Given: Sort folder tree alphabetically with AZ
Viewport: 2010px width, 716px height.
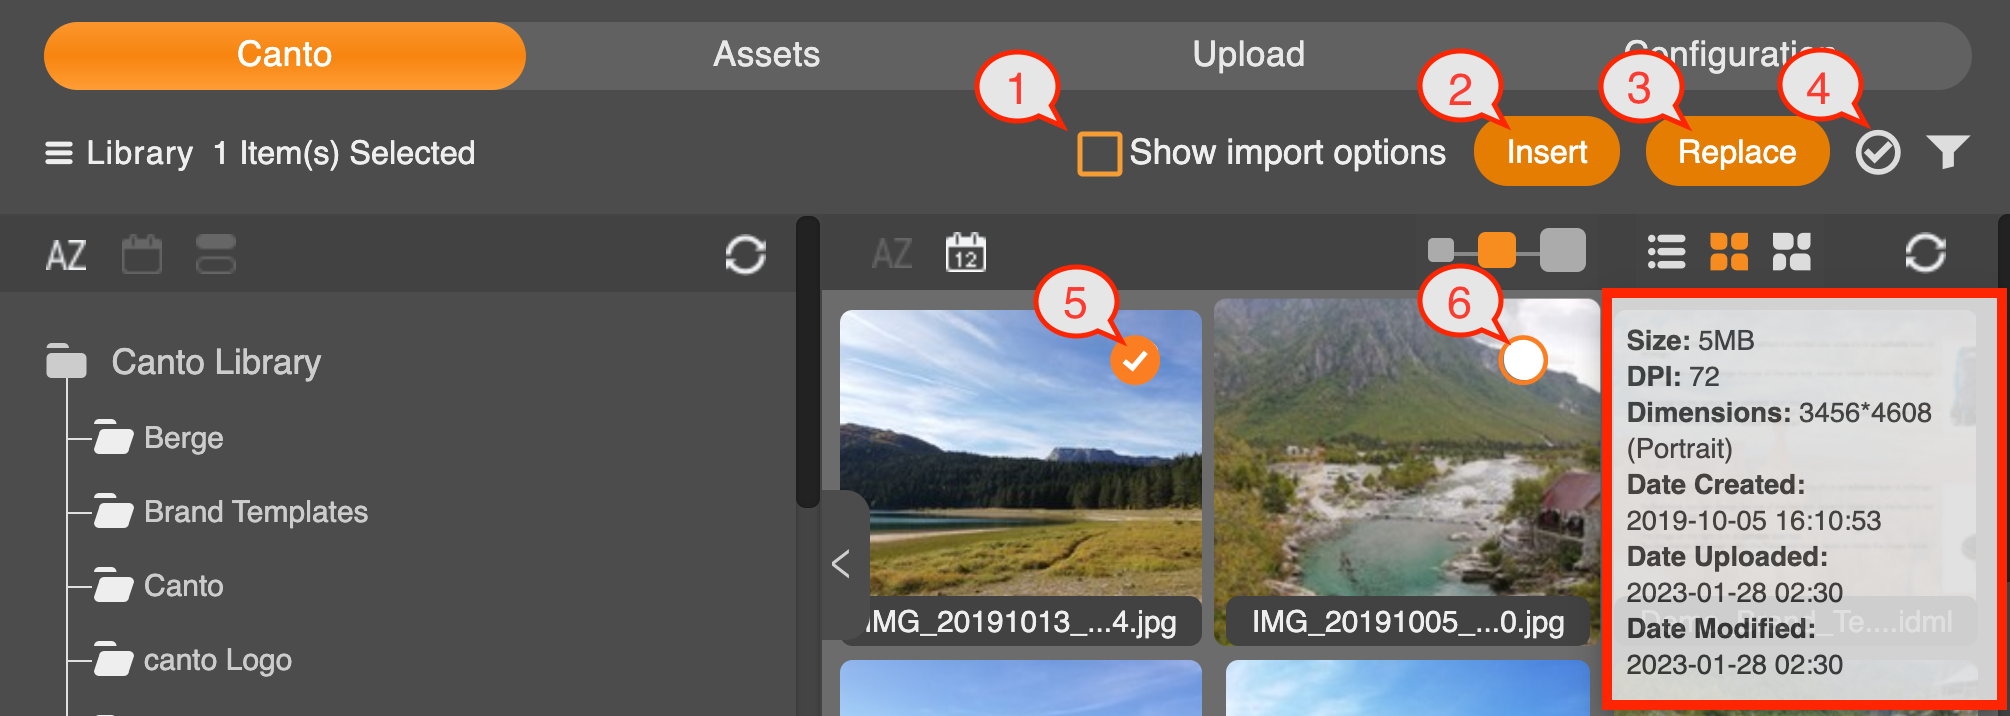Looking at the screenshot, I should 66,255.
